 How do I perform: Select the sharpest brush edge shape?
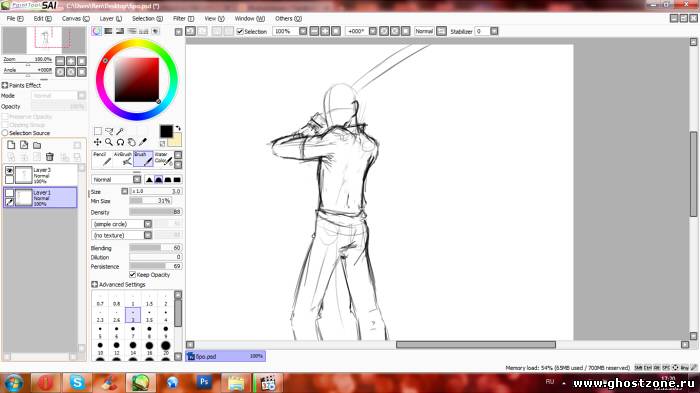pyautogui.click(x=149, y=180)
